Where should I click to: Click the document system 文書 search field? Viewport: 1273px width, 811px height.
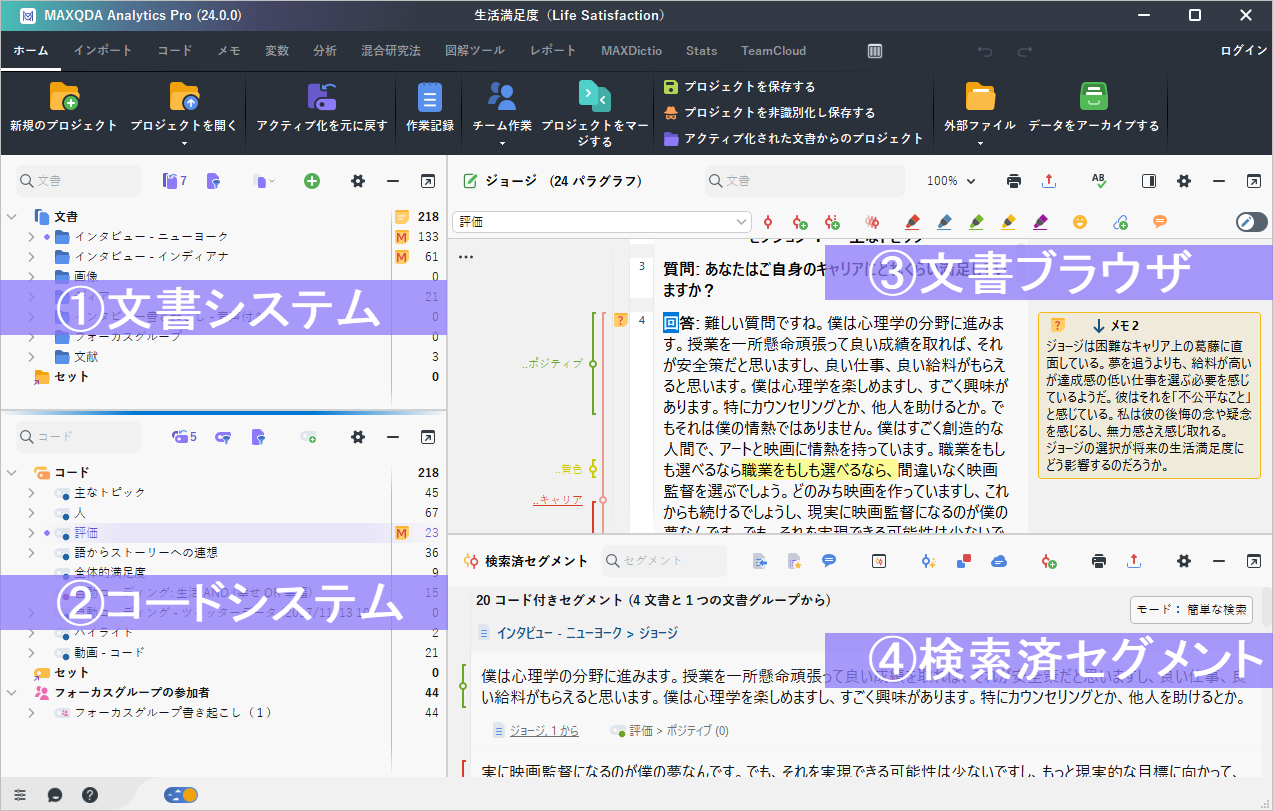(79, 181)
